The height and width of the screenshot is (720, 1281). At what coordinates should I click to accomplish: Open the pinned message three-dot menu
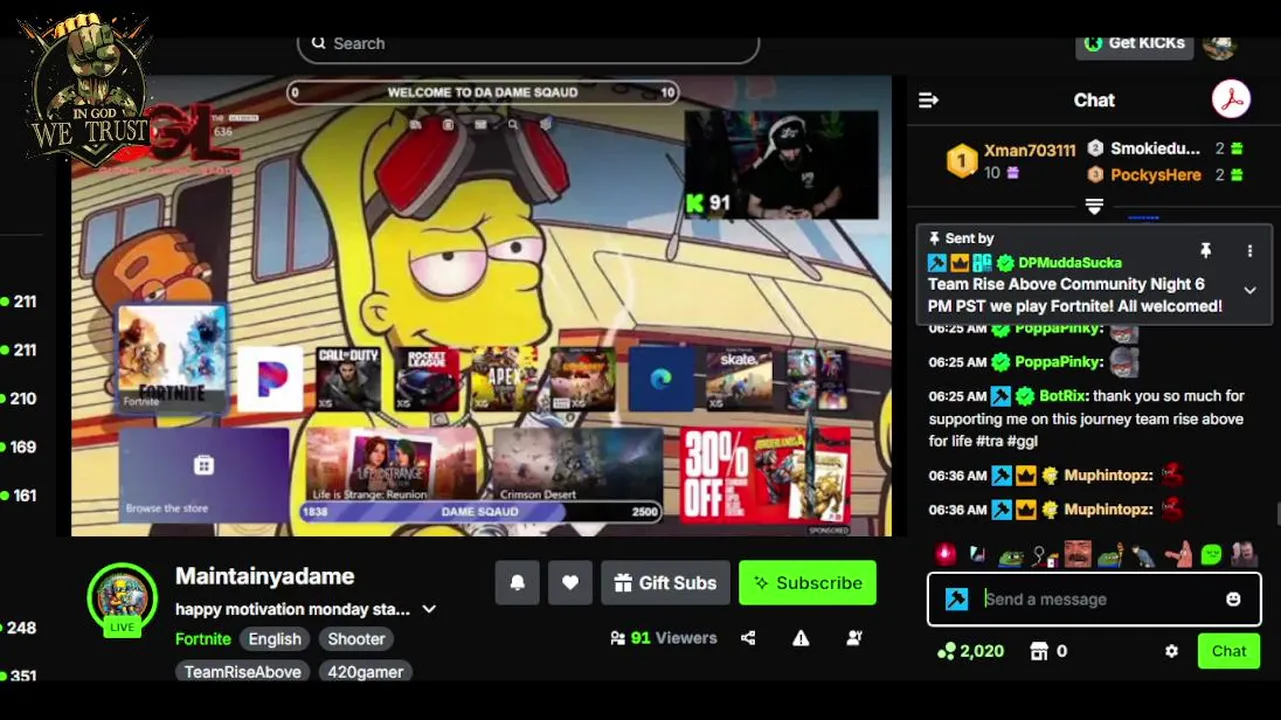coord(1249,251)
